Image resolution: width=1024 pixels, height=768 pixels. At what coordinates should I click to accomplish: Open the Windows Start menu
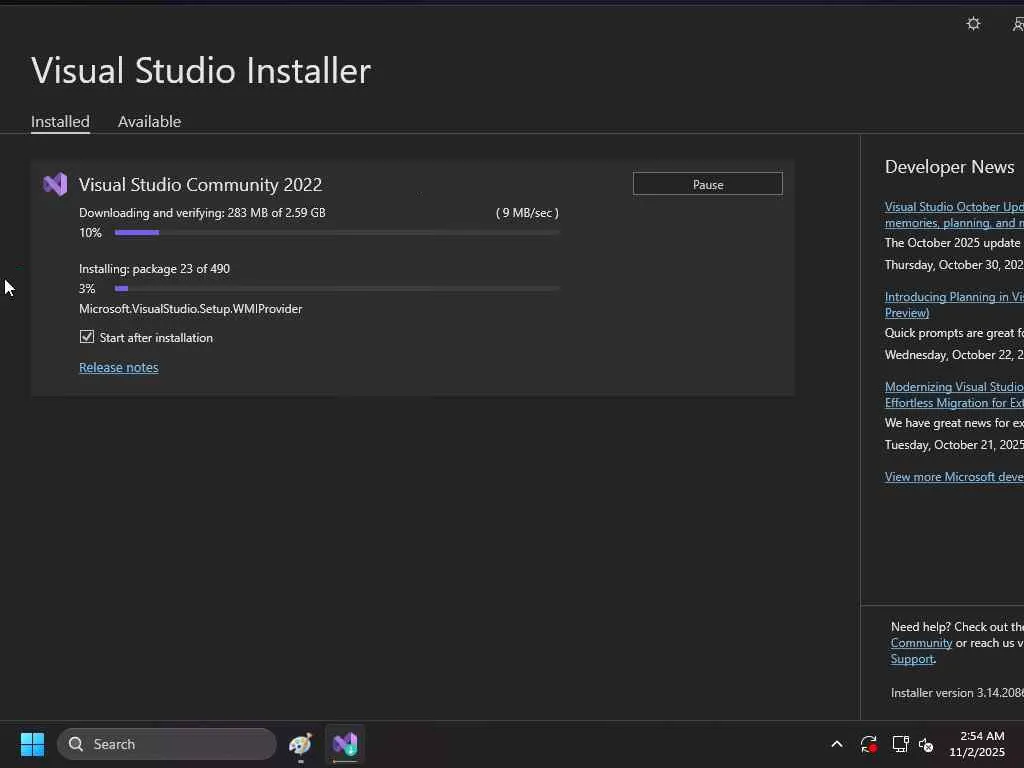32,744
